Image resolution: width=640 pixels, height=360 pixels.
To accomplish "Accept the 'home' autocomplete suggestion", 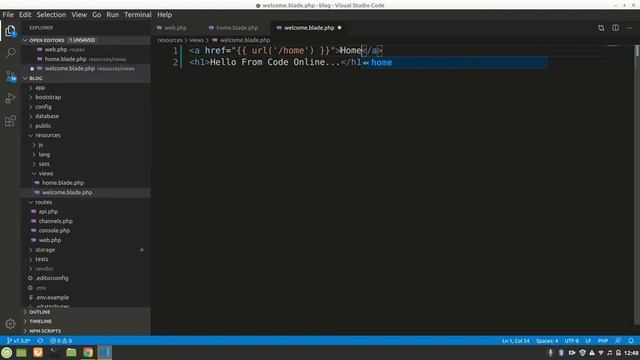I will tap(454, 62).
